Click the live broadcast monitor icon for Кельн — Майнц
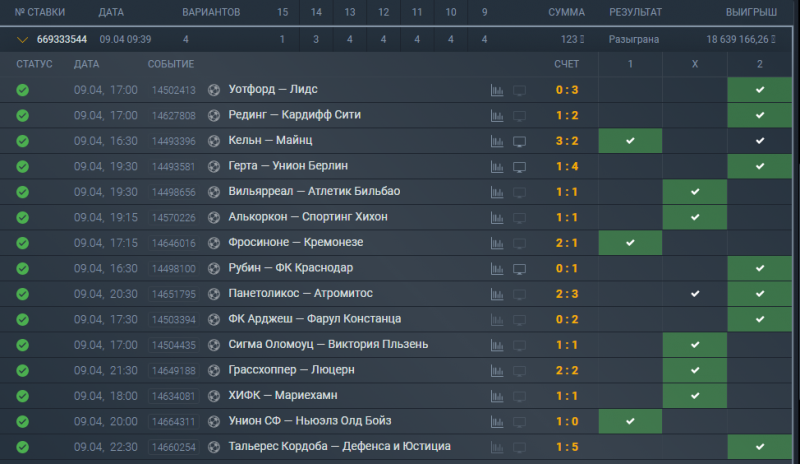 tap(519, 141)
